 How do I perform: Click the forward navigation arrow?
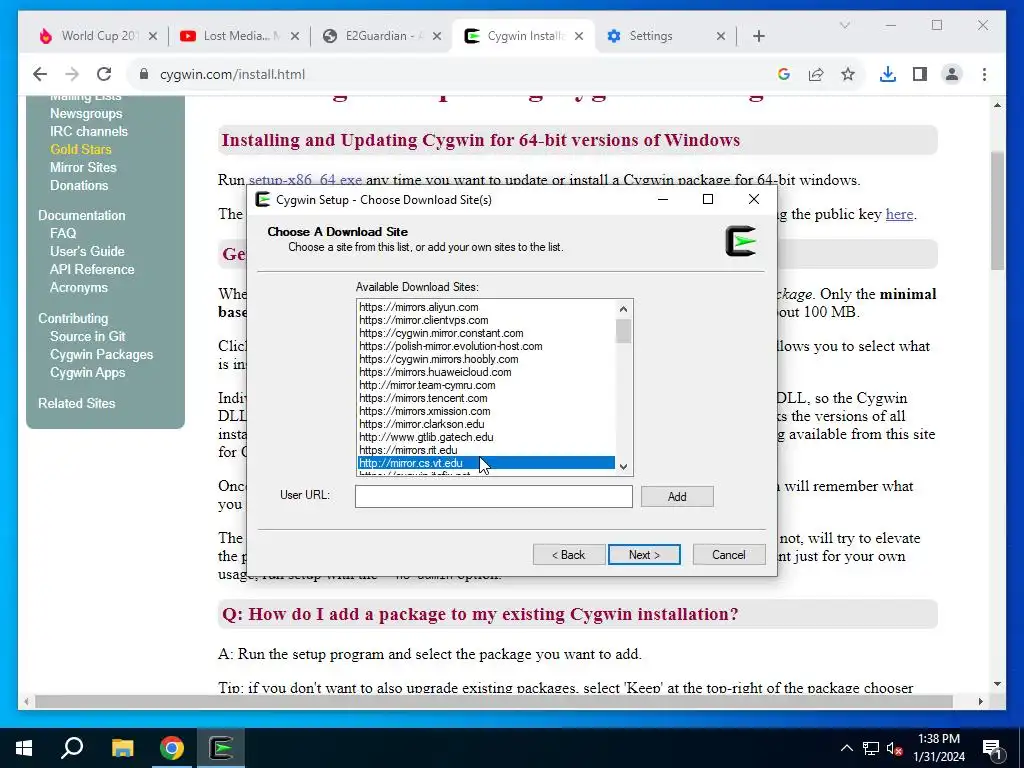point(72,74)
